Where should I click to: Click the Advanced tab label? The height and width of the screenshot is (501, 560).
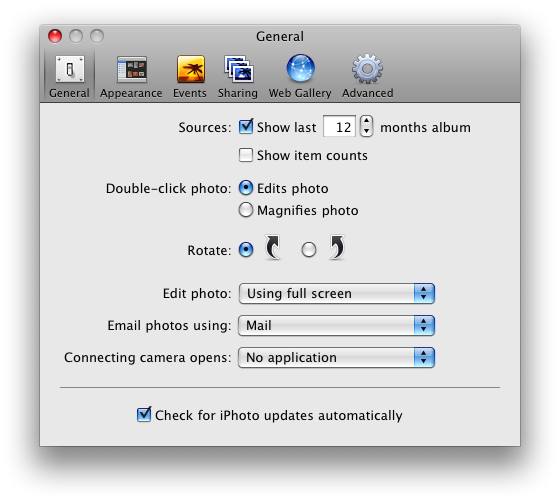coord(368,93)
